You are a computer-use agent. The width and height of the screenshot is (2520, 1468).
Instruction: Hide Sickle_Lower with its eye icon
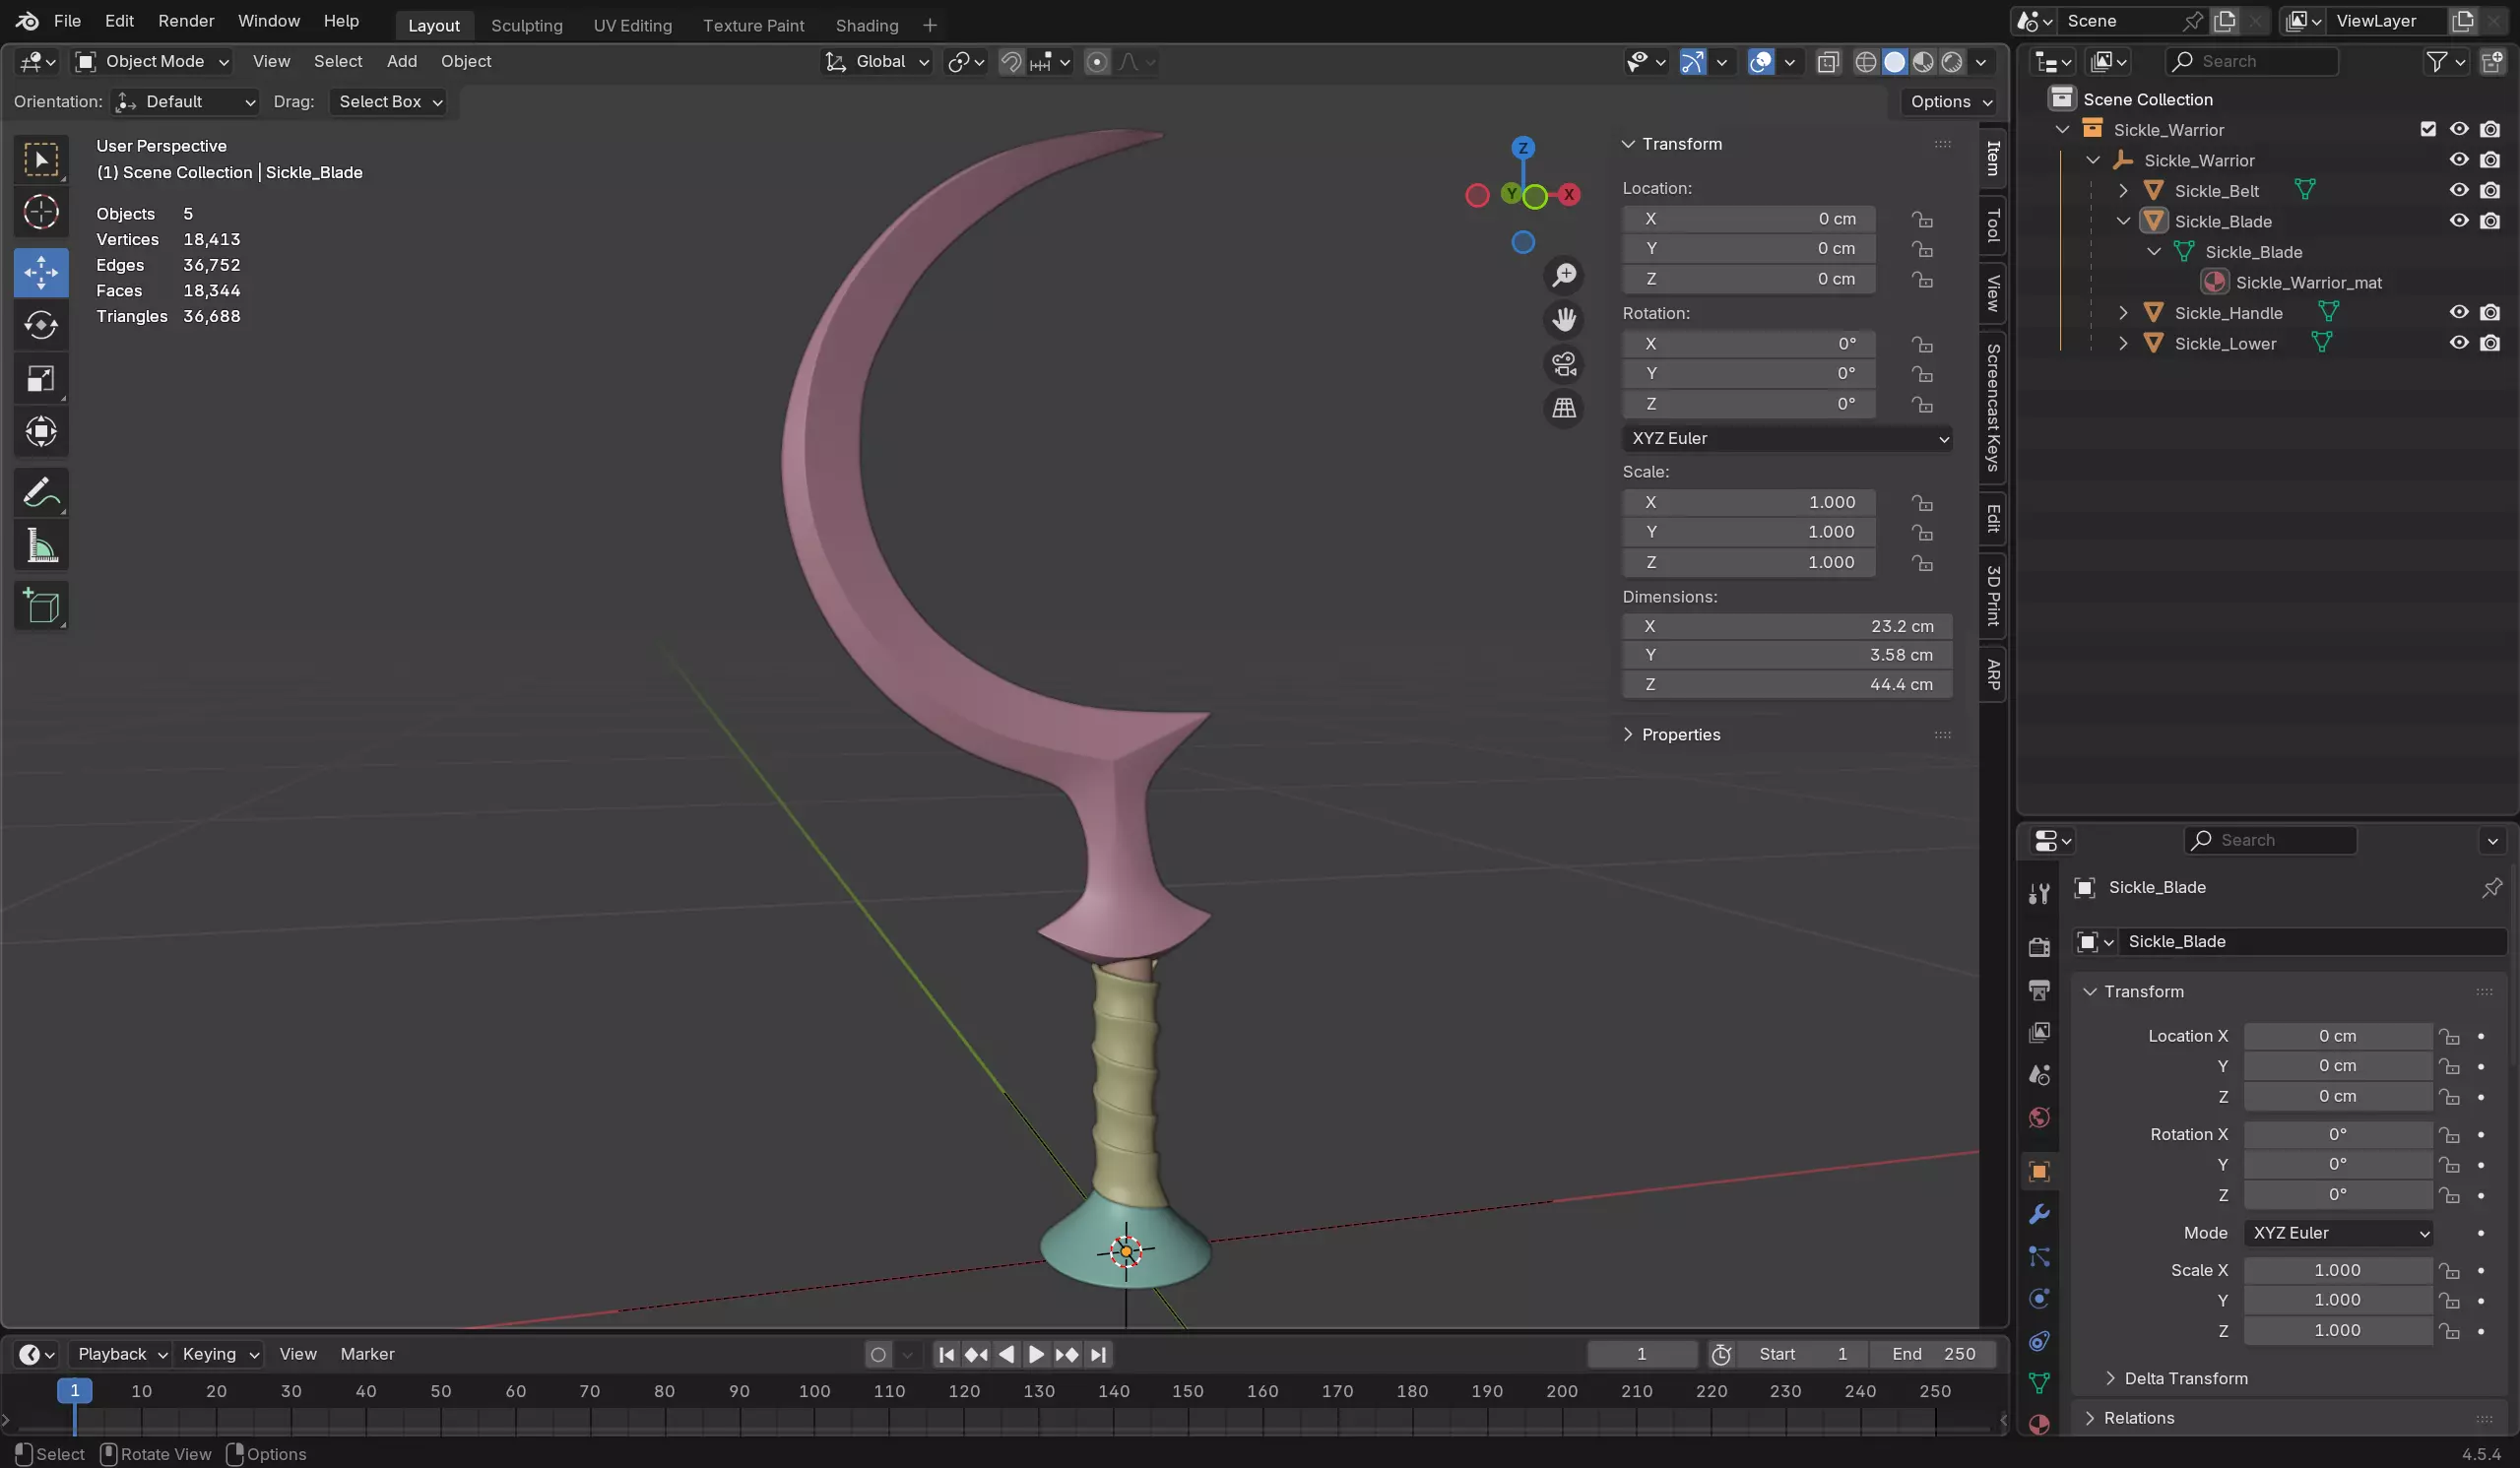tap(2459, 343)
